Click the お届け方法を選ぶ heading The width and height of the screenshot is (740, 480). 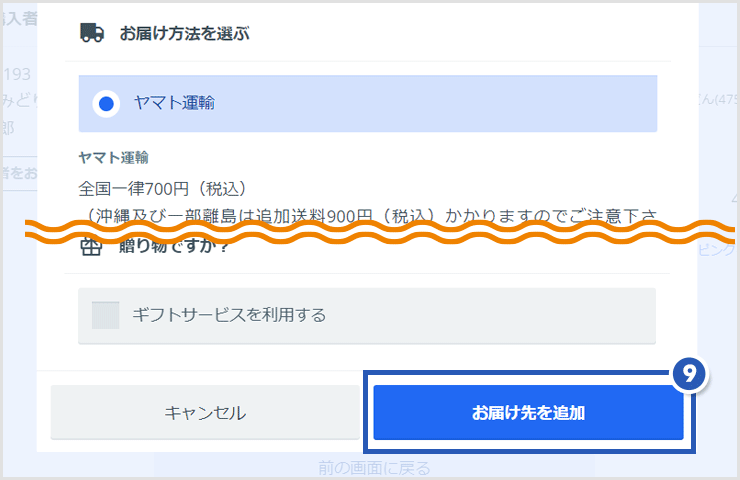pos(184,34)
